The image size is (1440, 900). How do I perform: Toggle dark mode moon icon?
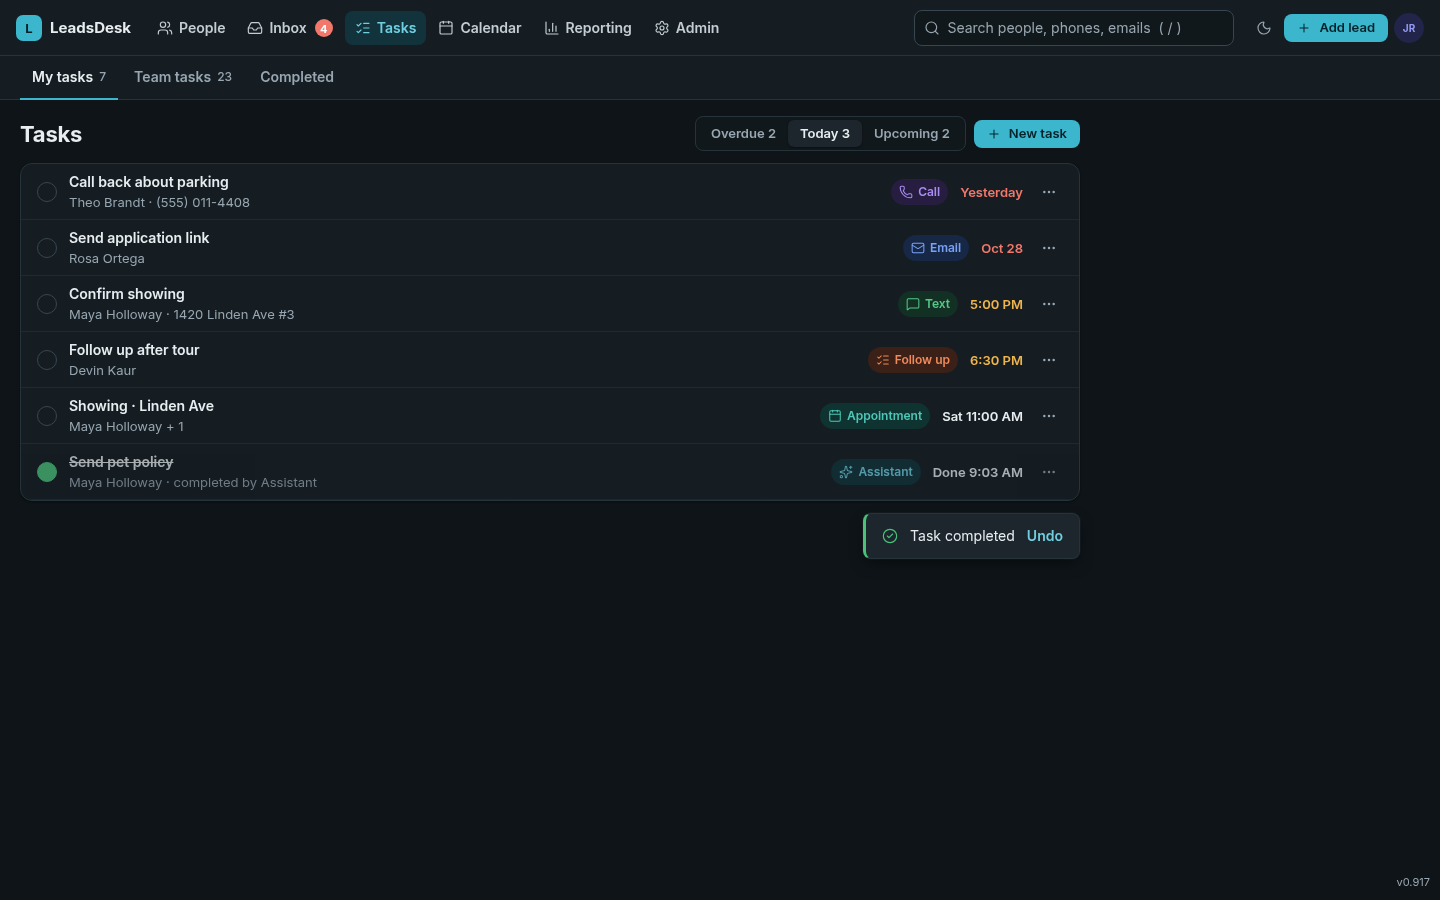1264,28
